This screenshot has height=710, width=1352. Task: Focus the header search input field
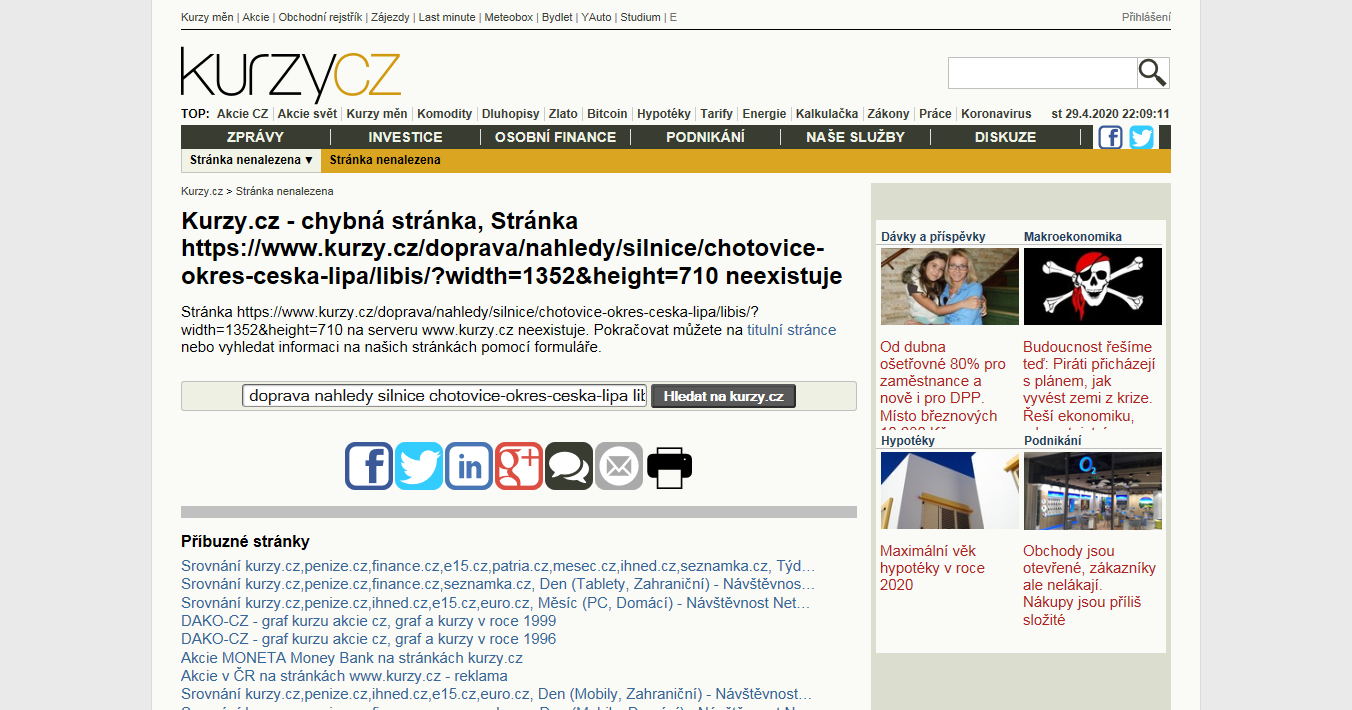point(1043,73)
